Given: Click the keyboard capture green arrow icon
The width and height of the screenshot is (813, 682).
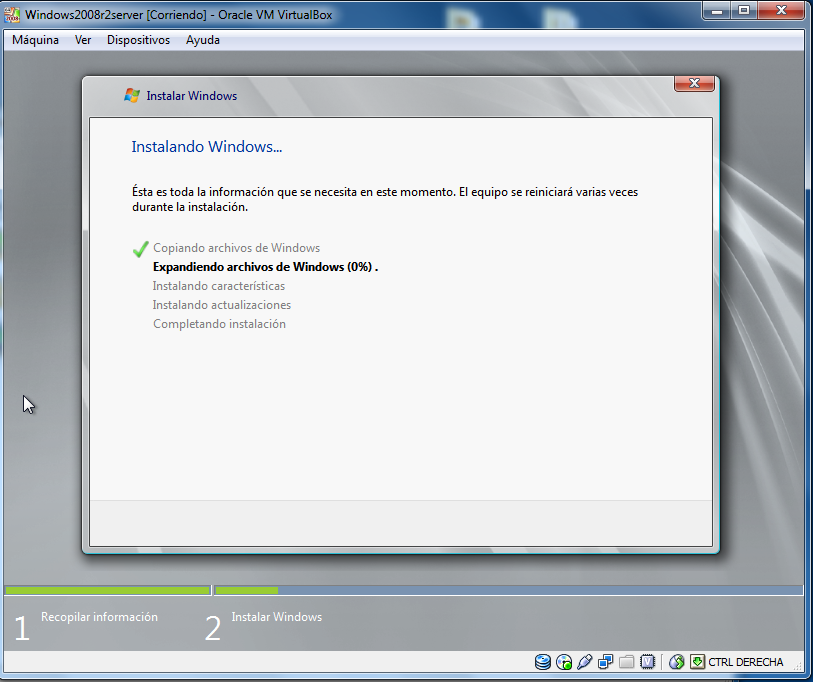Looking at the screenshot, I should click(697, 662).
